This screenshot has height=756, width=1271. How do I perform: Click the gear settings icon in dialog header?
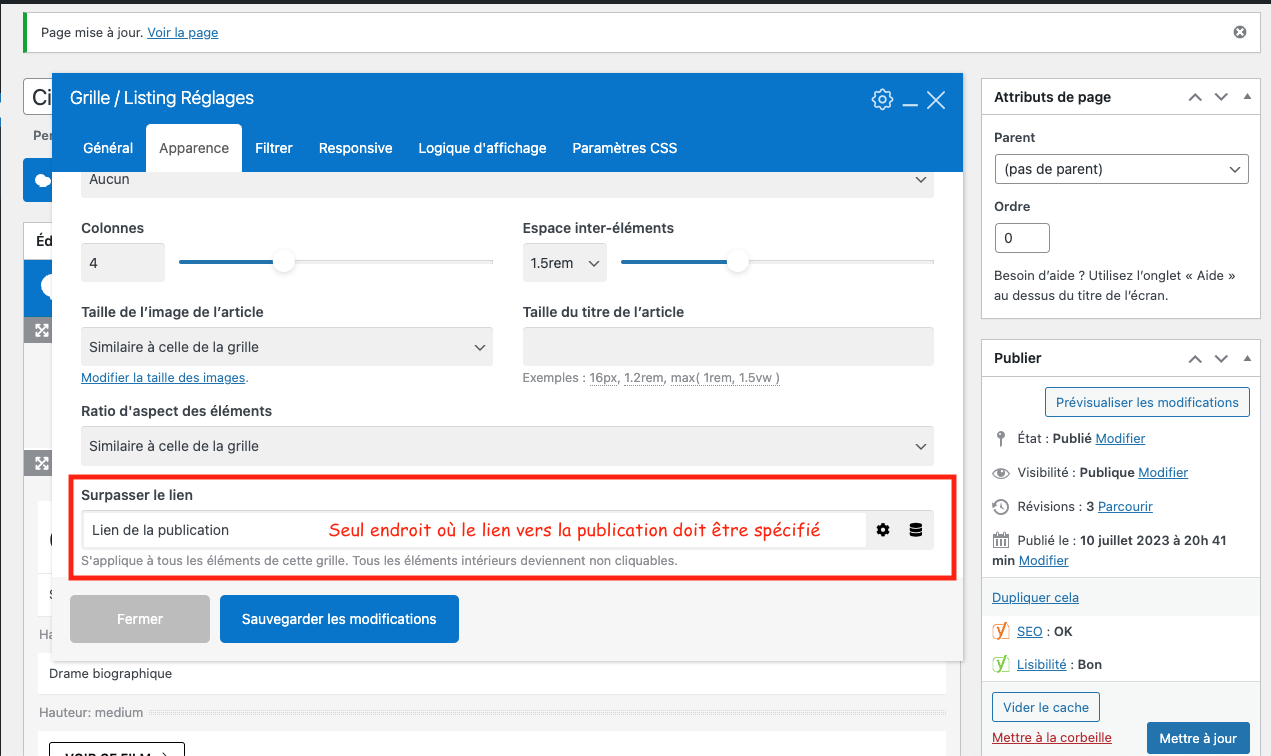[881, 99]
